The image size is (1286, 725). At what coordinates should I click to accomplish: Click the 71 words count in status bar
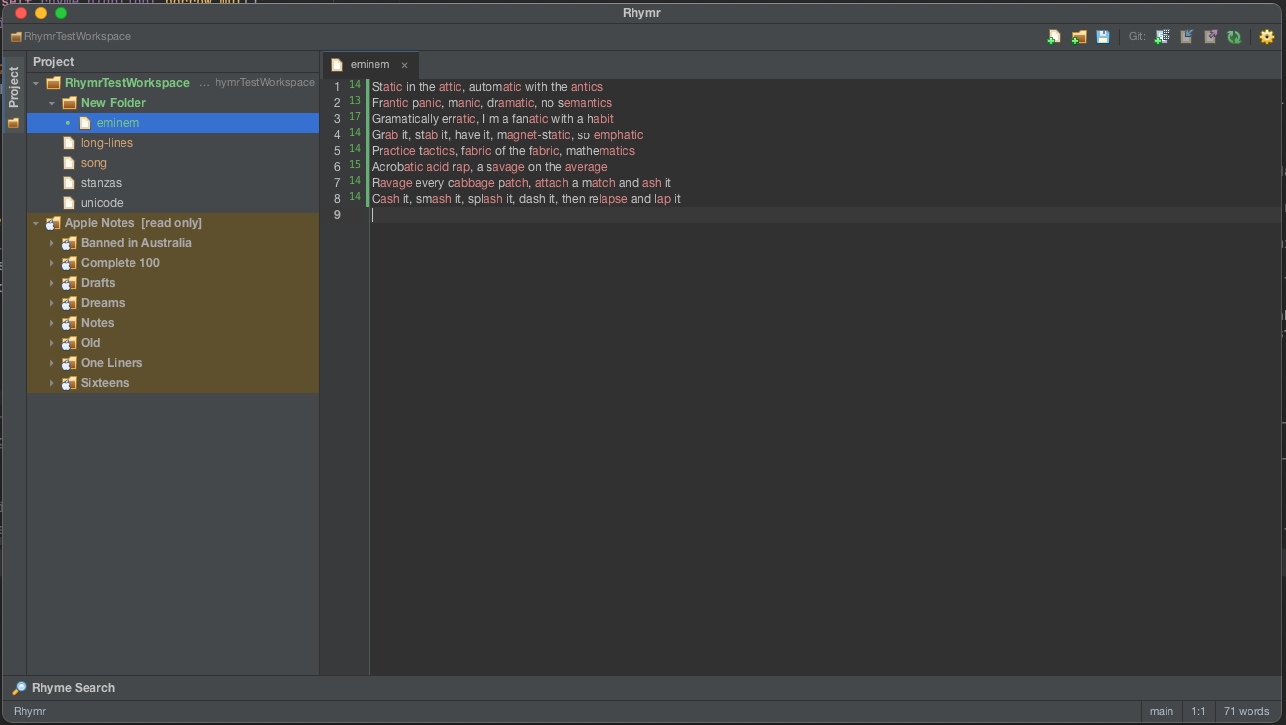(1246, 711)
